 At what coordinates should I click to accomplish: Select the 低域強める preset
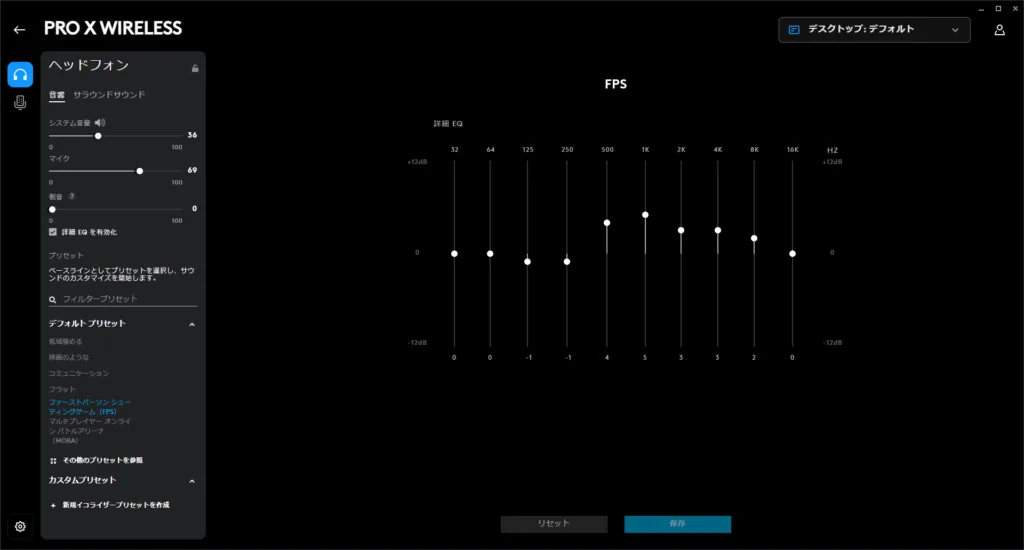coord(65,342)
